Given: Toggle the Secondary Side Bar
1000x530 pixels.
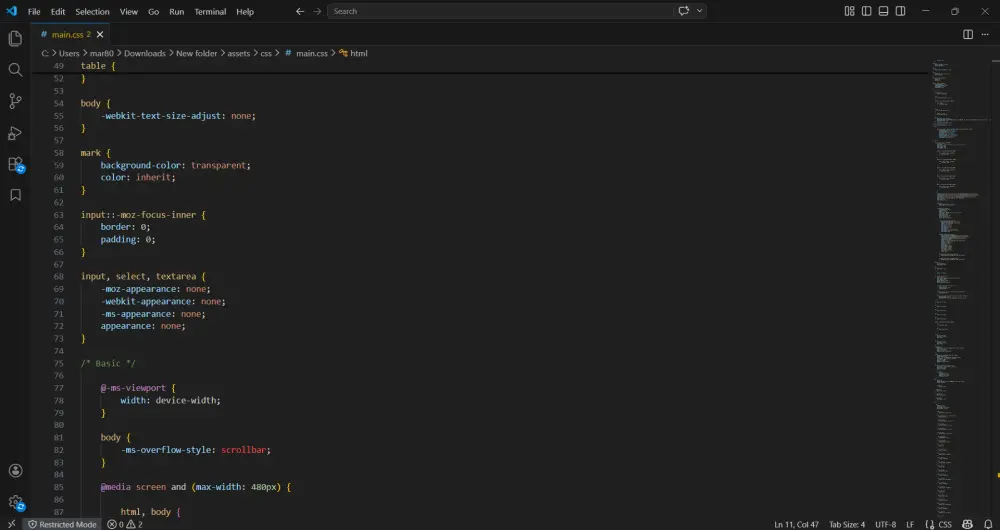Looking at the screenshot, I should [x=901, y=11].
